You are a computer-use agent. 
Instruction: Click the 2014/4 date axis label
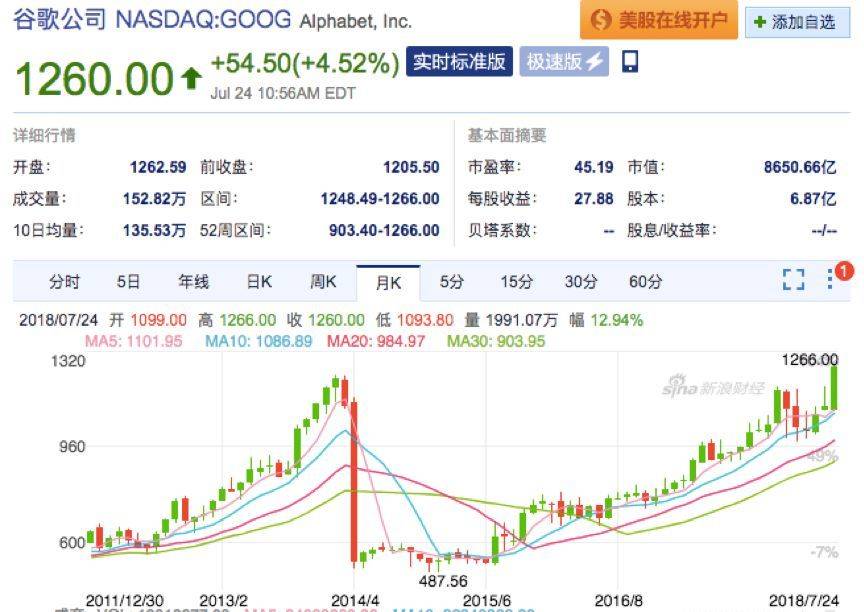click(355, 600)
